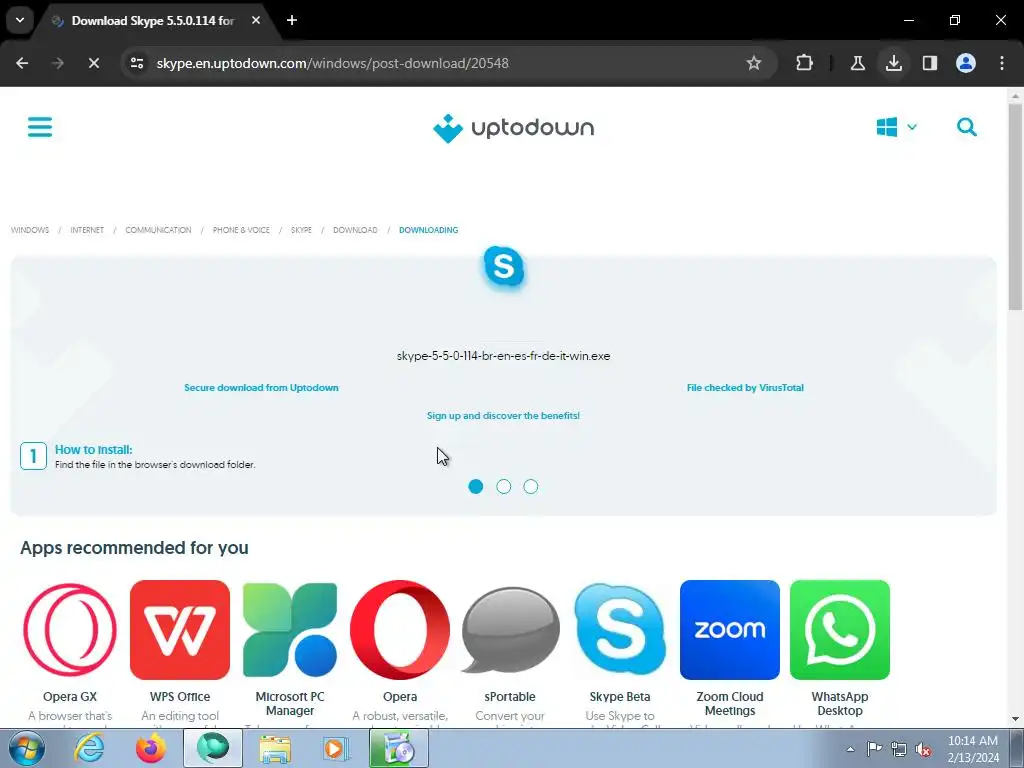The height and width of the screenshot is (768, 1024).
Task: Go to the Skype breadcrumb
Action: click(301, 230)
